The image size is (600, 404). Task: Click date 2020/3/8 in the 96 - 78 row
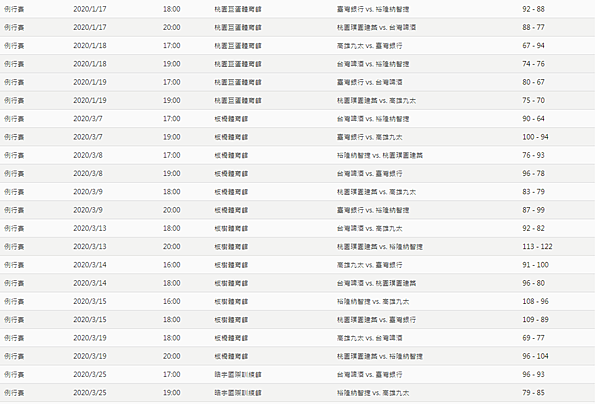[88, 174]
